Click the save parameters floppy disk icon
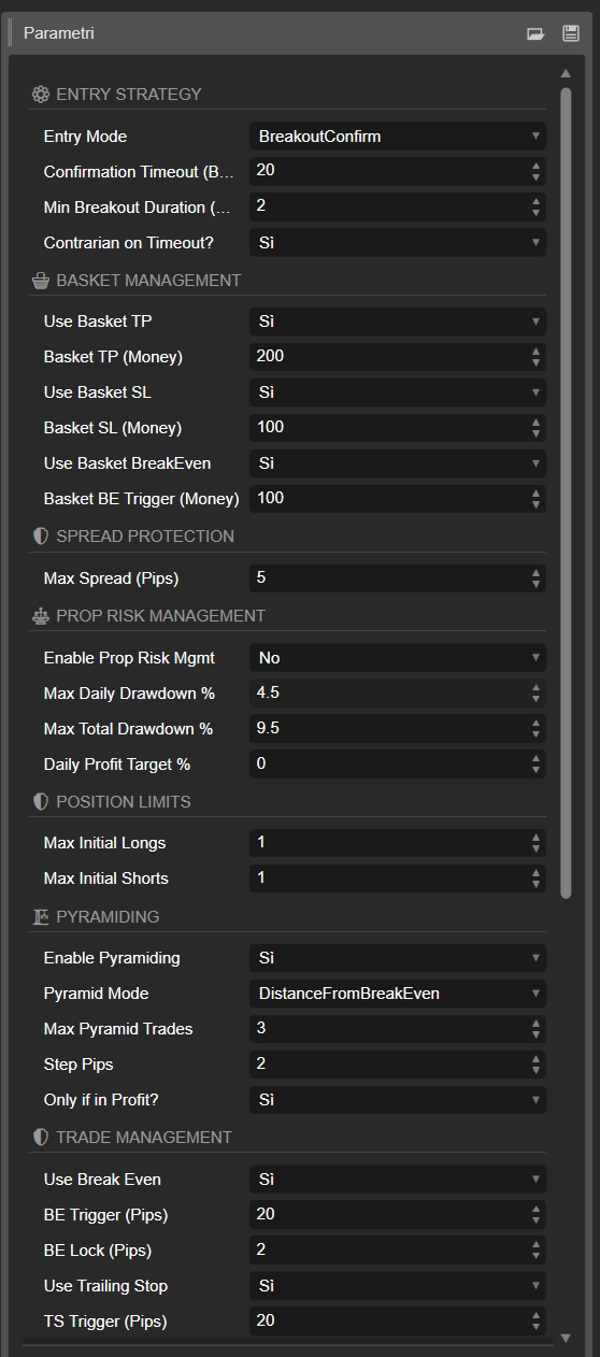Viewport: 600px width, 1357px height. point(571,33)
